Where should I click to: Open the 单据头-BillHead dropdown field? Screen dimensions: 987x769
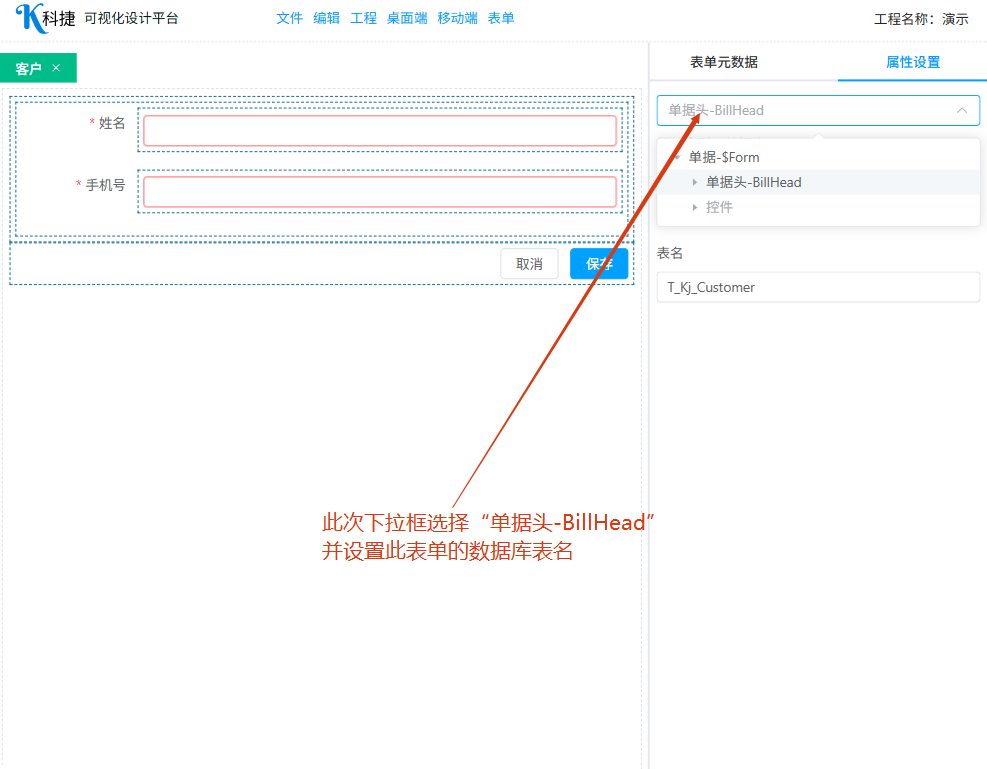click(x=806, y=110)
